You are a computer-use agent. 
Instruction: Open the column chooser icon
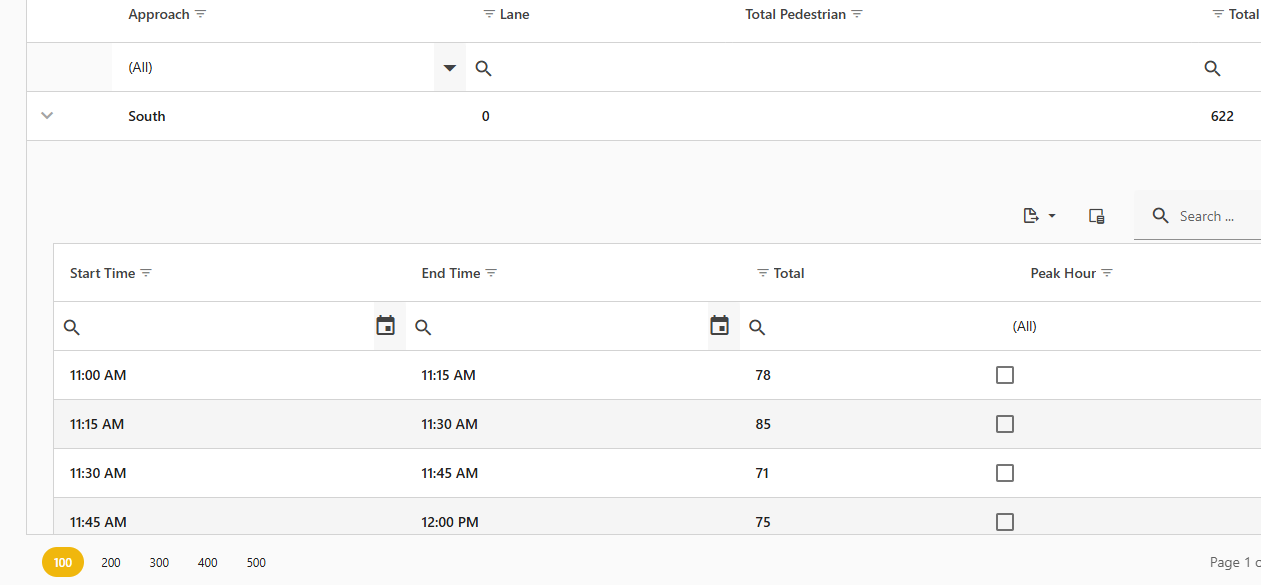click(x=1096, y=216)
